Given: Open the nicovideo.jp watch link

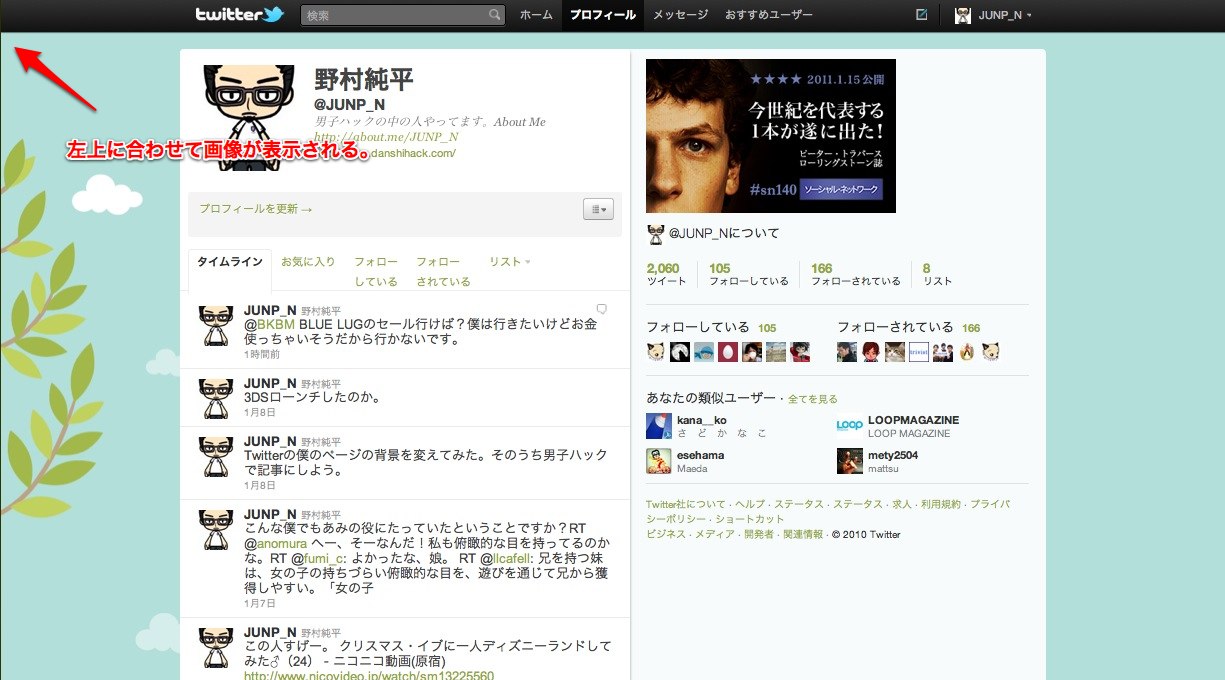Looking at the screenshot, I should pos(369,675).
